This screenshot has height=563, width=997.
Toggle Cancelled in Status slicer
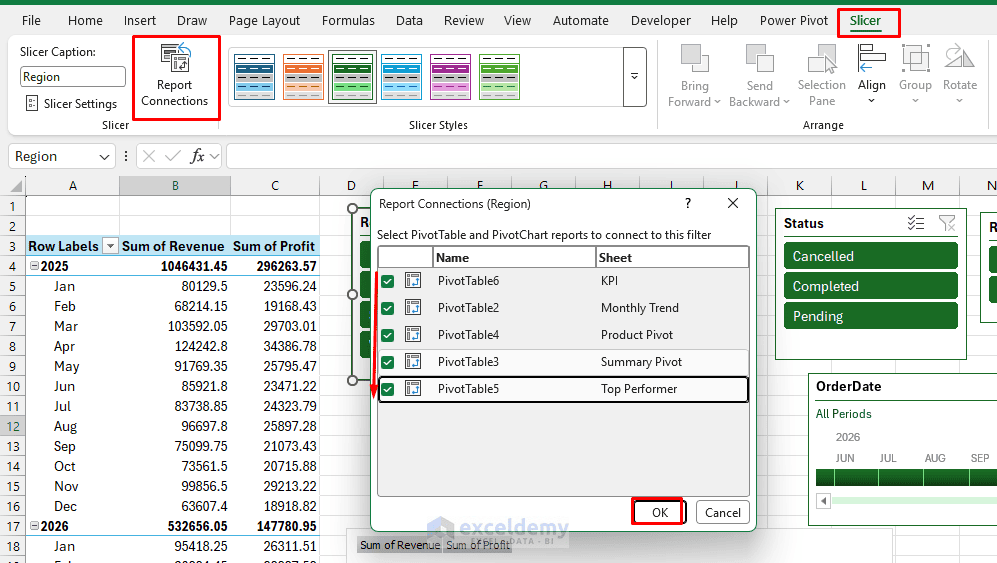(x=870, y=256)
